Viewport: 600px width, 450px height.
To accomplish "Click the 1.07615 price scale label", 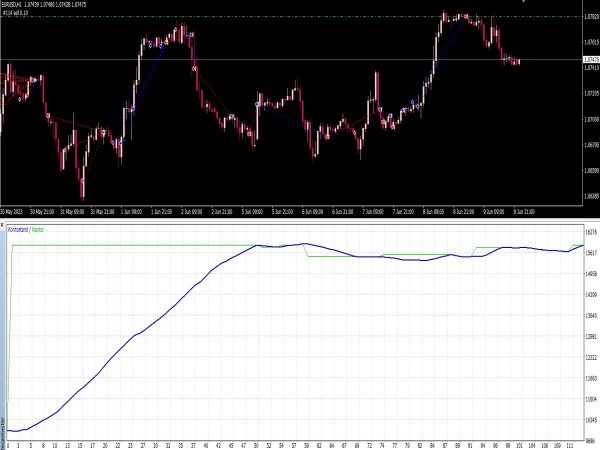I will pyautogui.click(x=592, y=42).
